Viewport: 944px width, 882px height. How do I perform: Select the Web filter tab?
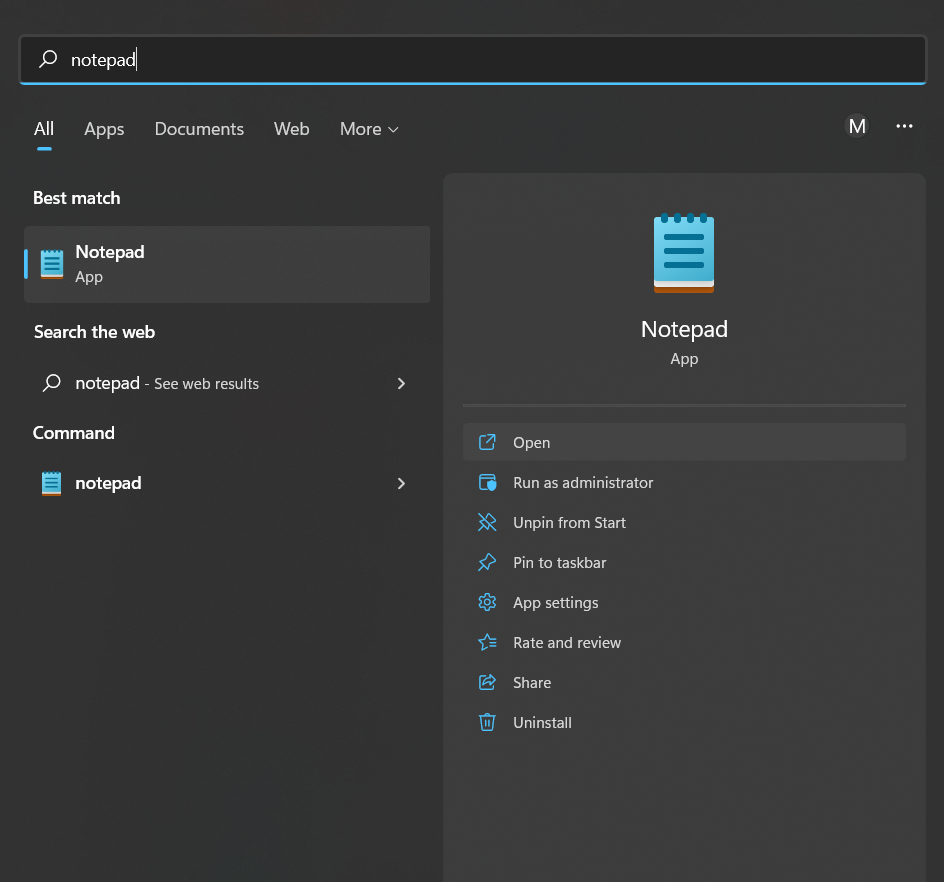pyautogui.click(x=291, y=129)
